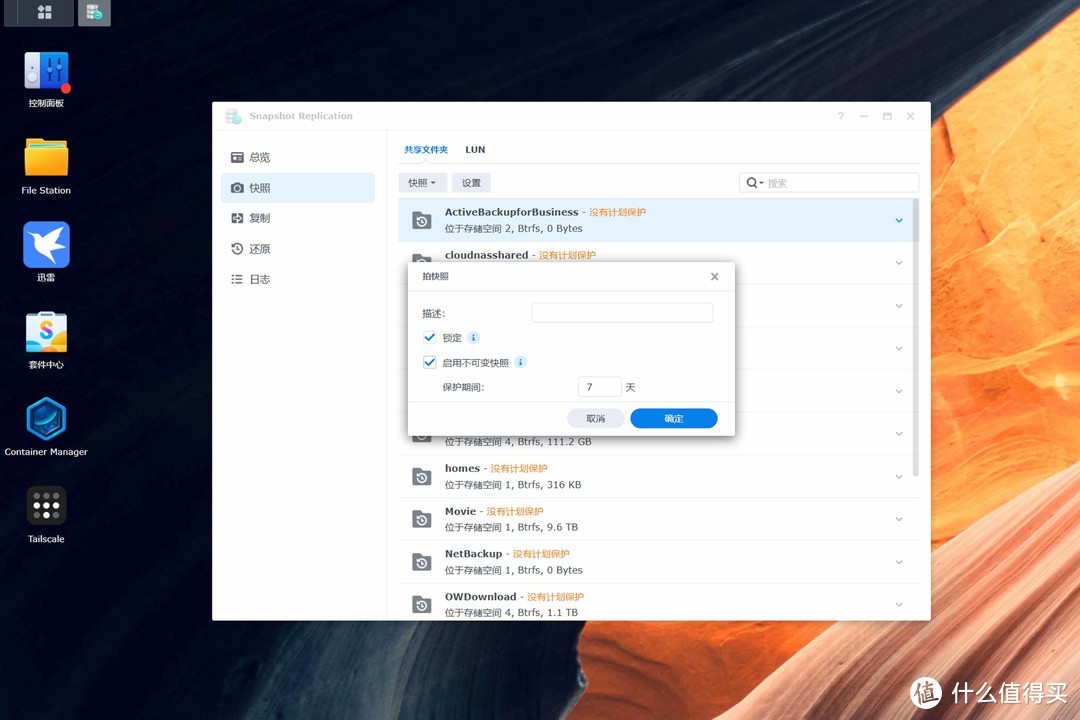Expand the 111.2 GB folder row chevron

coord(899,434)
